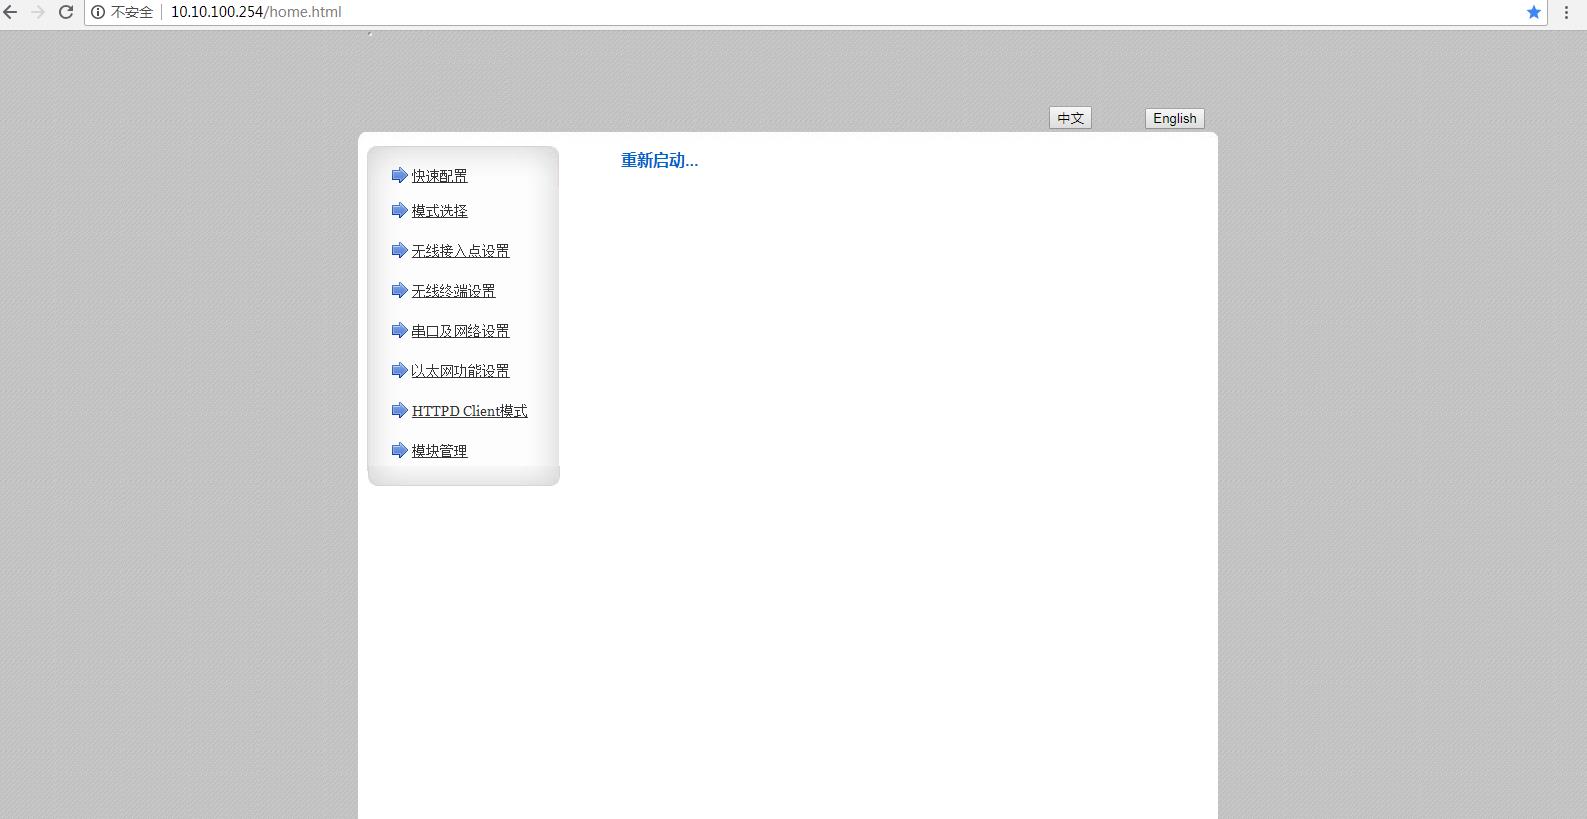Screen dimensions: 1587x819
Task: Click the arrow icon beside 无线接入点设置
Action: (399, 250)
